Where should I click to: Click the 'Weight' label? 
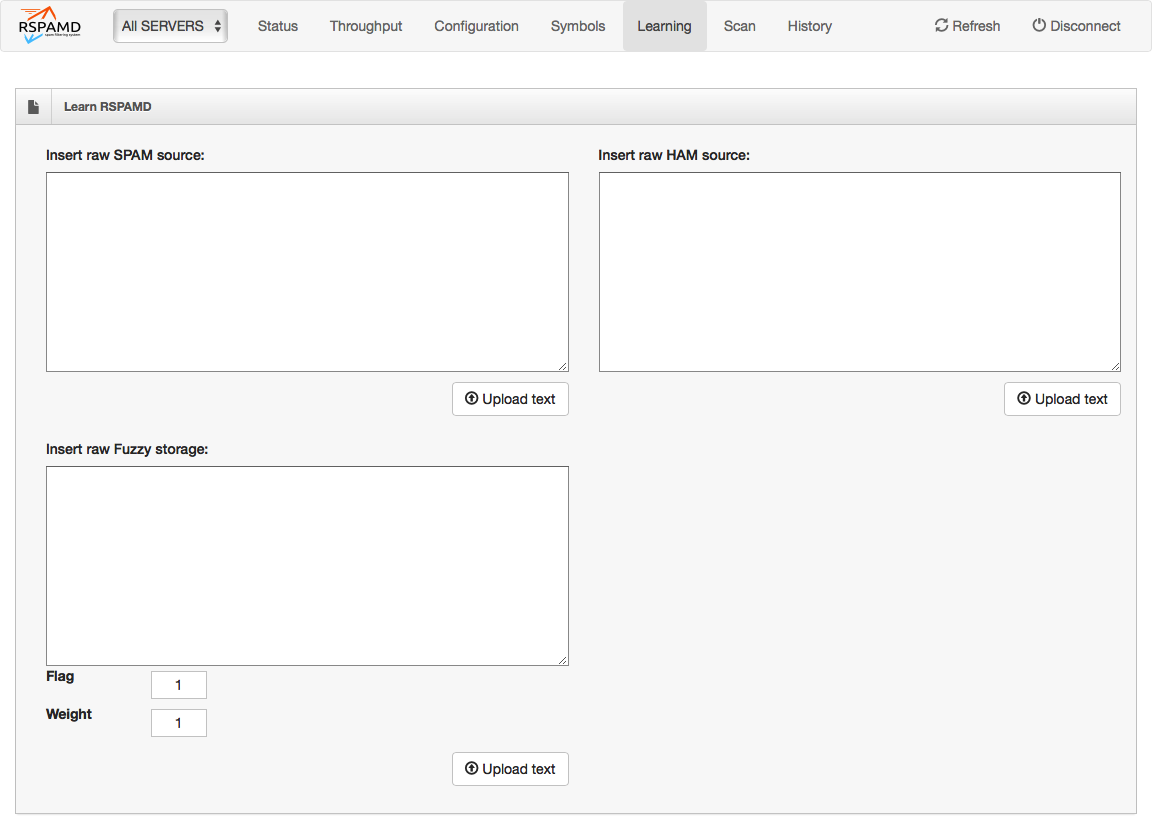pos(69,714)
